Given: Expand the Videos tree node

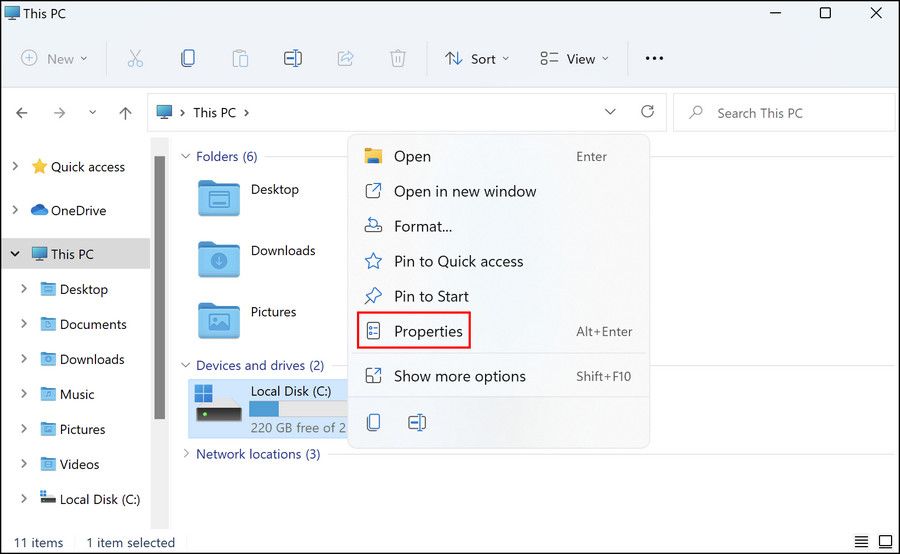Looking at the screenshot, I should [24, 464].
